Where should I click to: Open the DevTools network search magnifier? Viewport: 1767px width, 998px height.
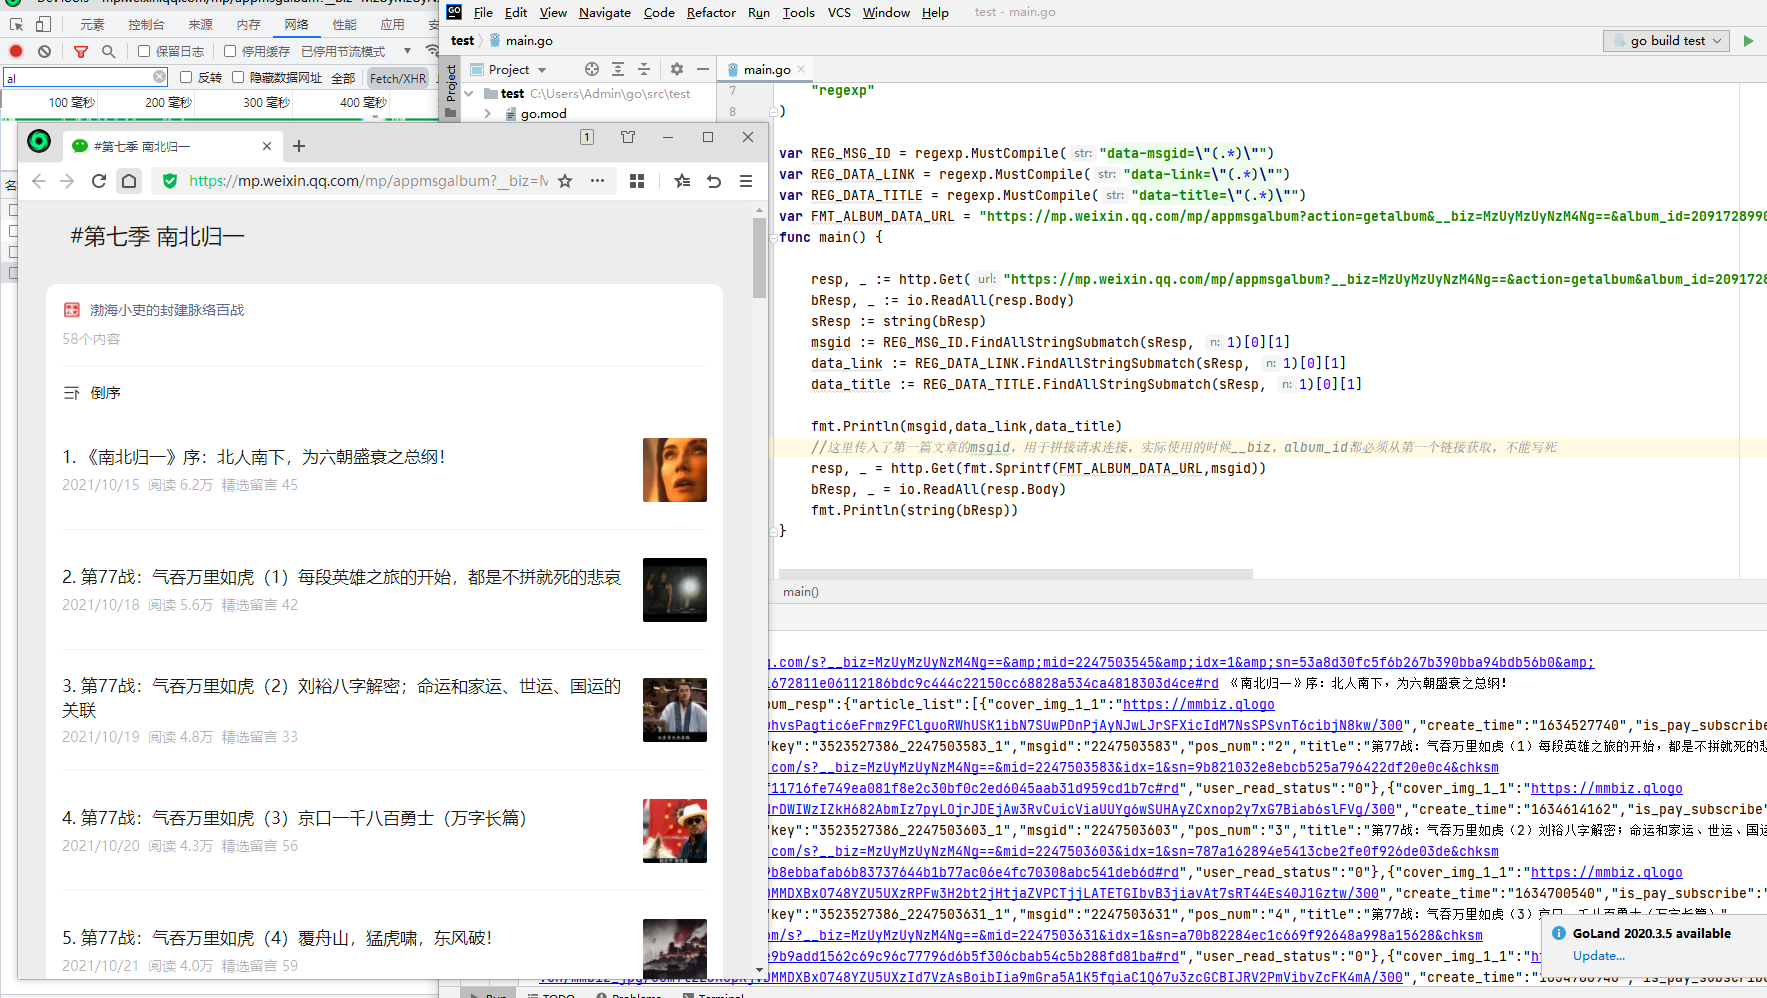108,51
